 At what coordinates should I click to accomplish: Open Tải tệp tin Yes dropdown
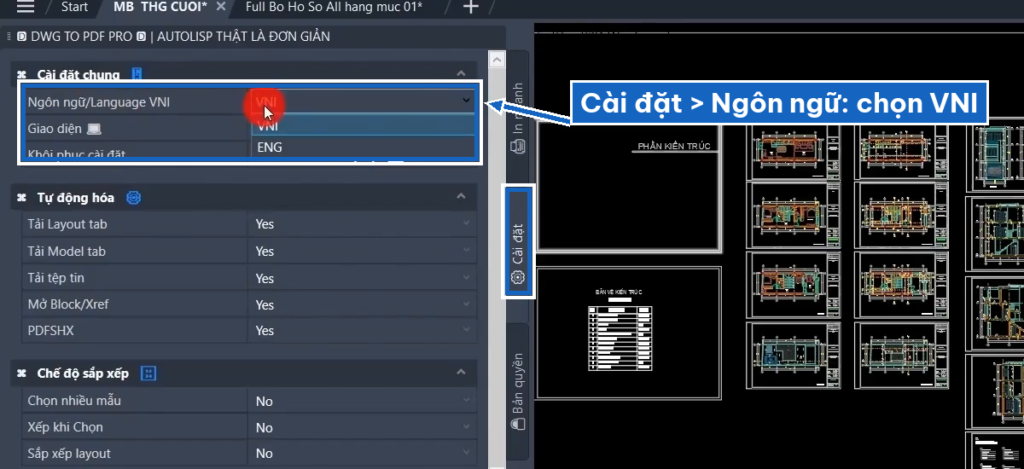pyautogui.click(x=362, y=278)
